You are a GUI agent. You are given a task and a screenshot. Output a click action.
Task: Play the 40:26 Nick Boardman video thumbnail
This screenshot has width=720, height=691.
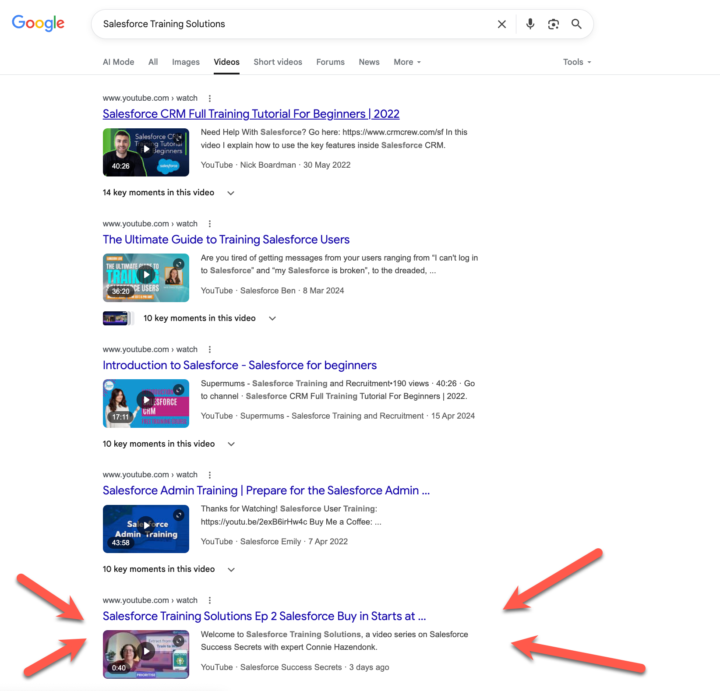(146, 152)
